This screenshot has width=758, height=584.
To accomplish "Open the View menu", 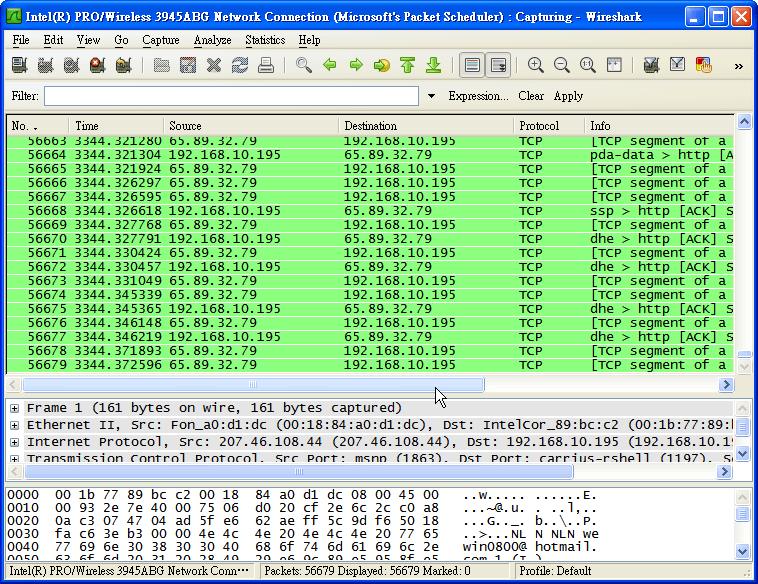I will [x=88, y=40].
